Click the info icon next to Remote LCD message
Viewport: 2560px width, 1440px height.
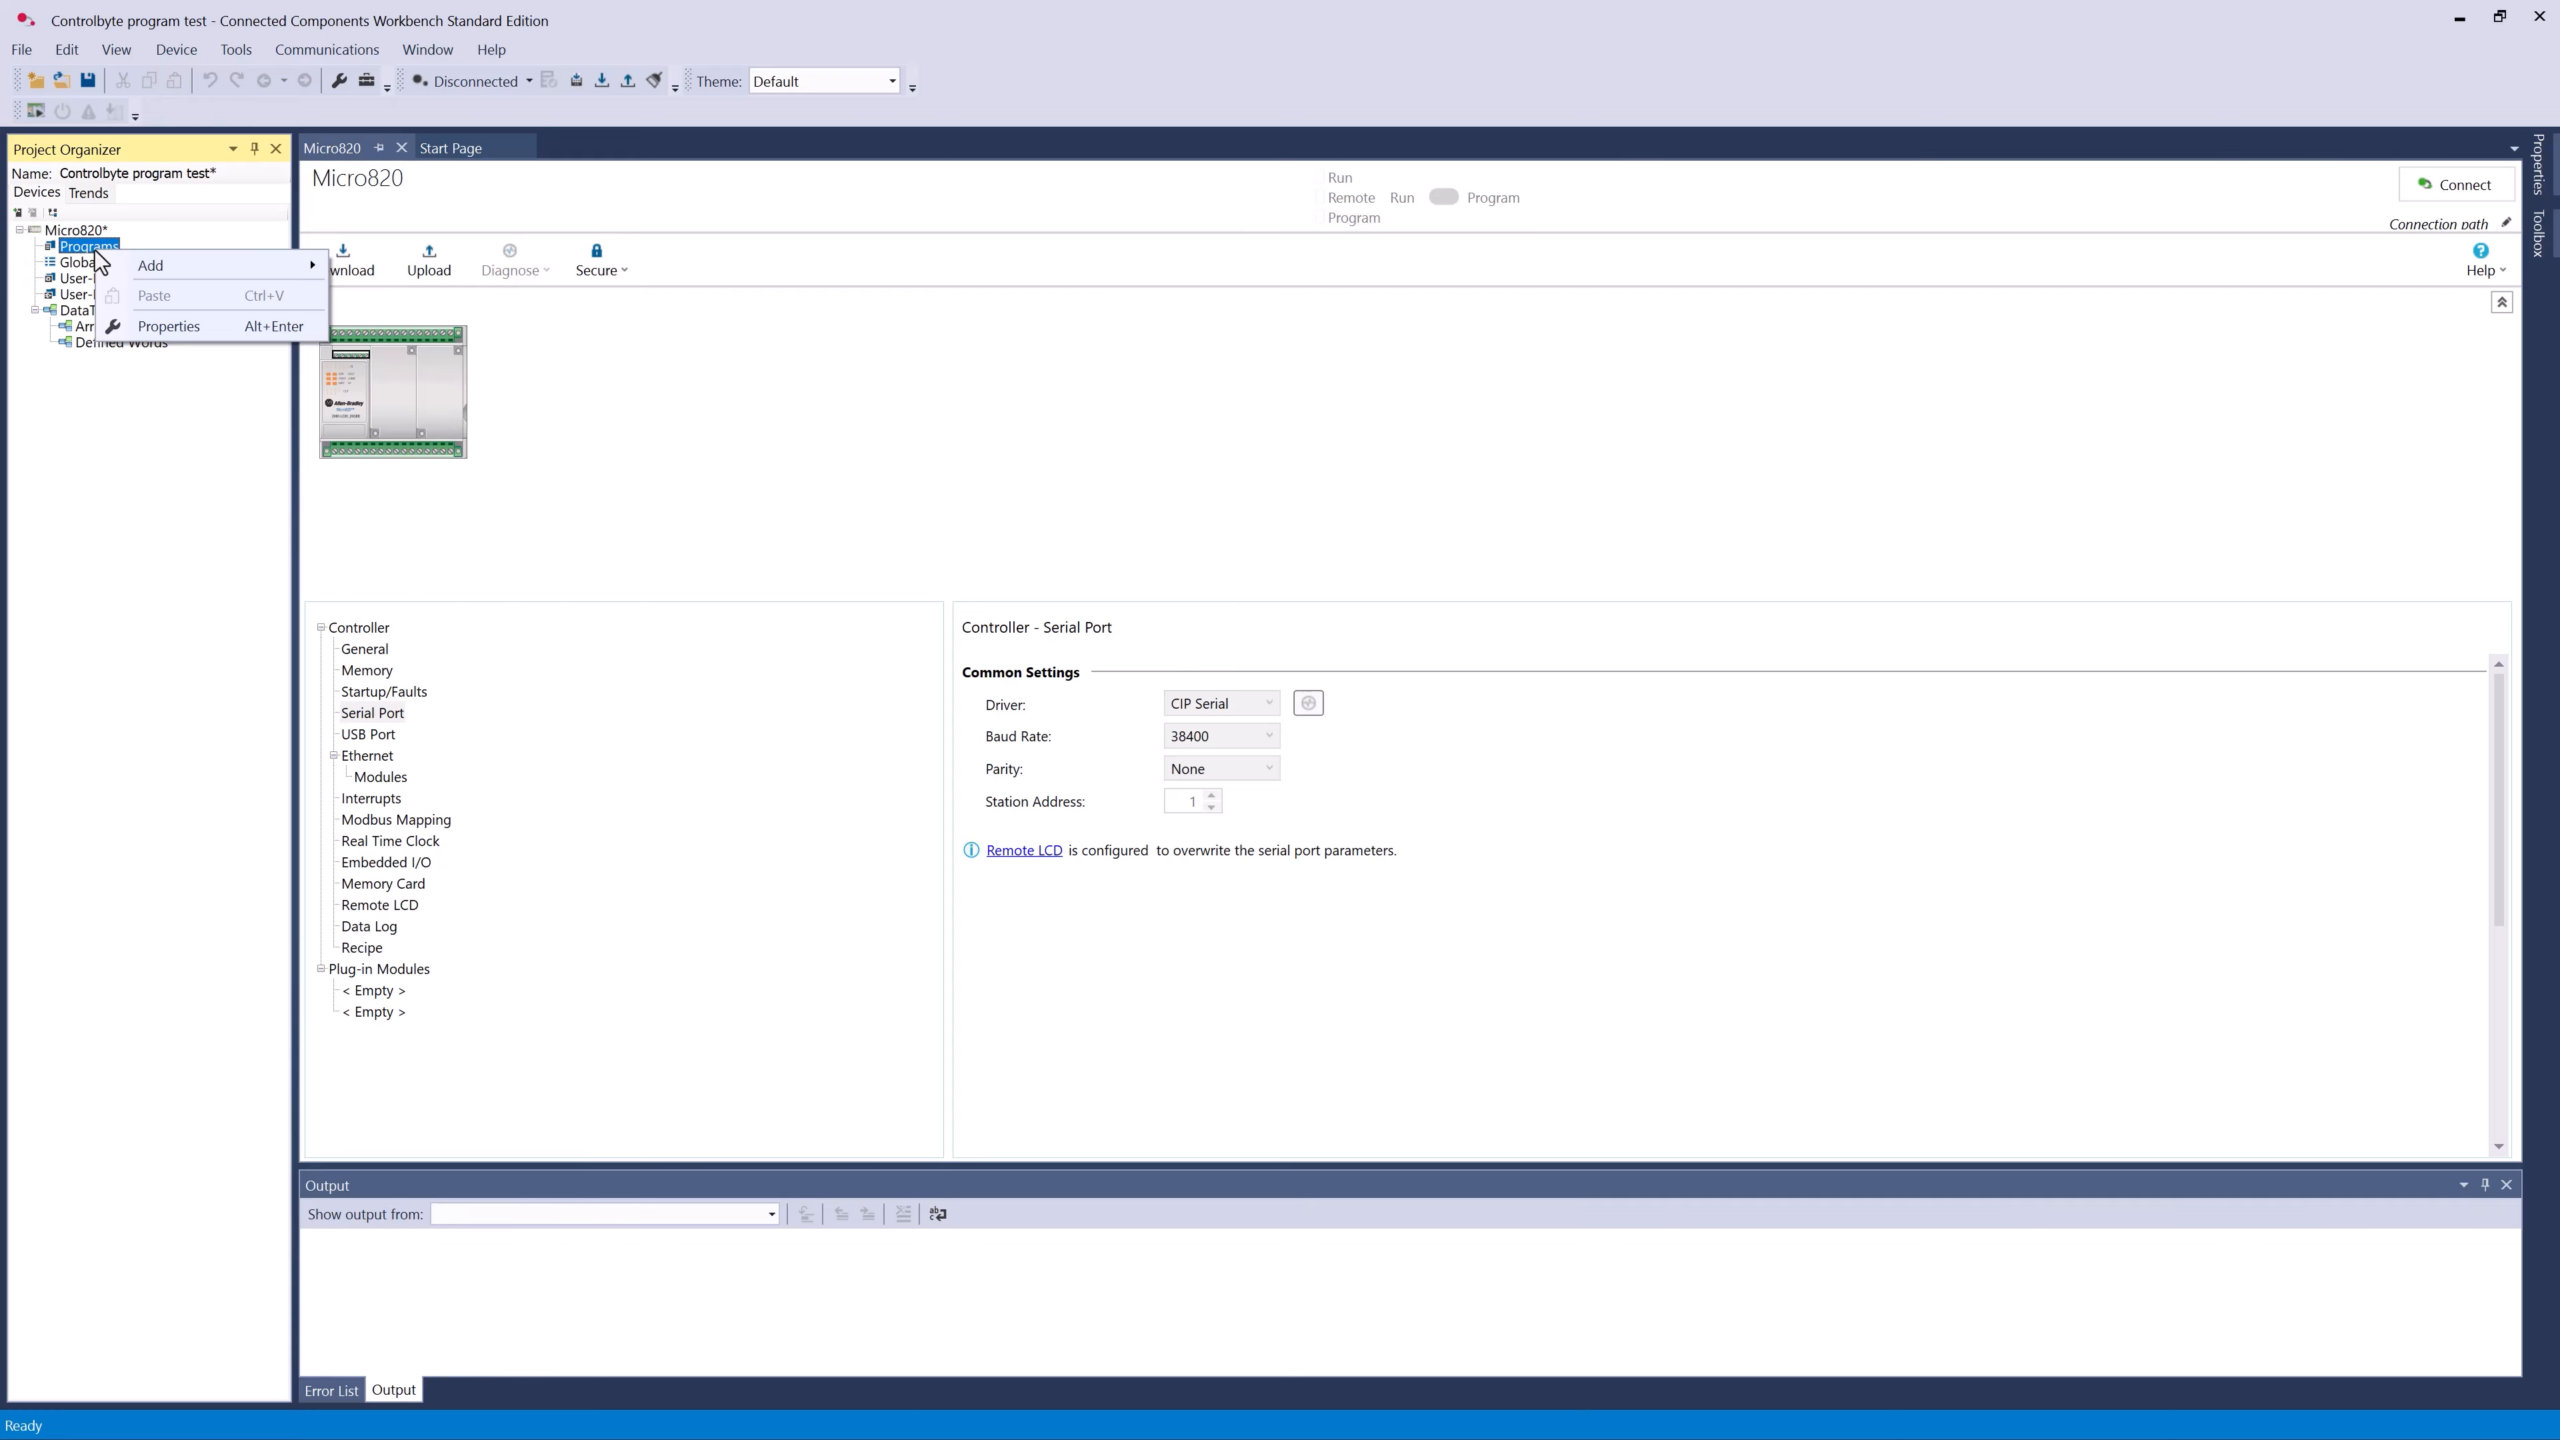(x=971, y=850)
